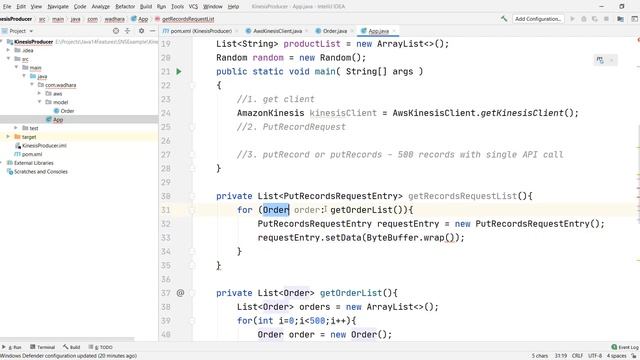The height and width of the screenshot is (360, 640).
Task: Click the @ gutter icon on line 37
Action: (180, 293)
